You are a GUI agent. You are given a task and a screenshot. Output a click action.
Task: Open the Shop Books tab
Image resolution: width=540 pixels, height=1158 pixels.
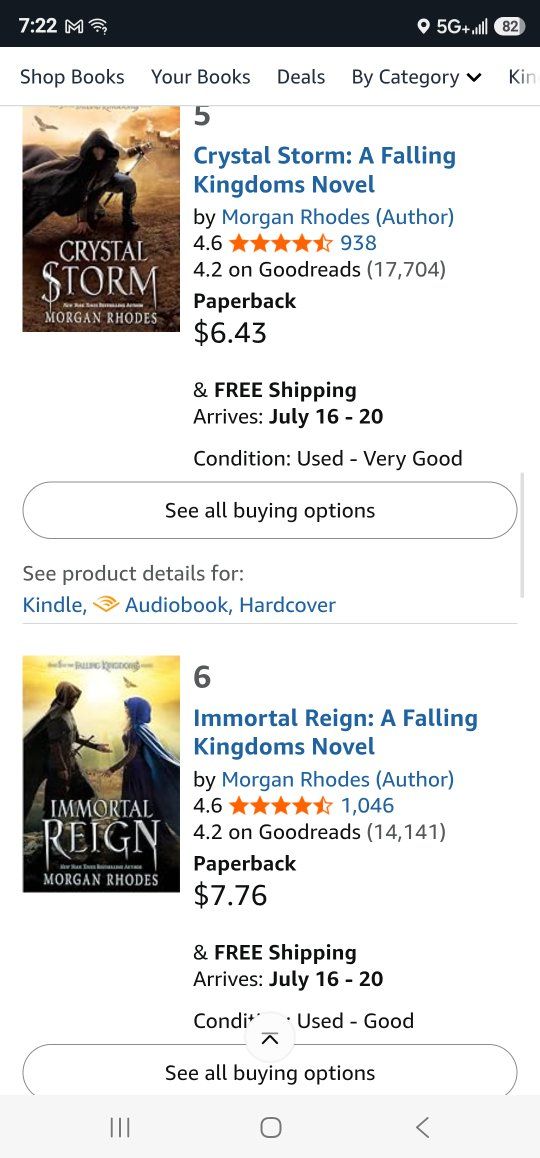coord(72,77)
